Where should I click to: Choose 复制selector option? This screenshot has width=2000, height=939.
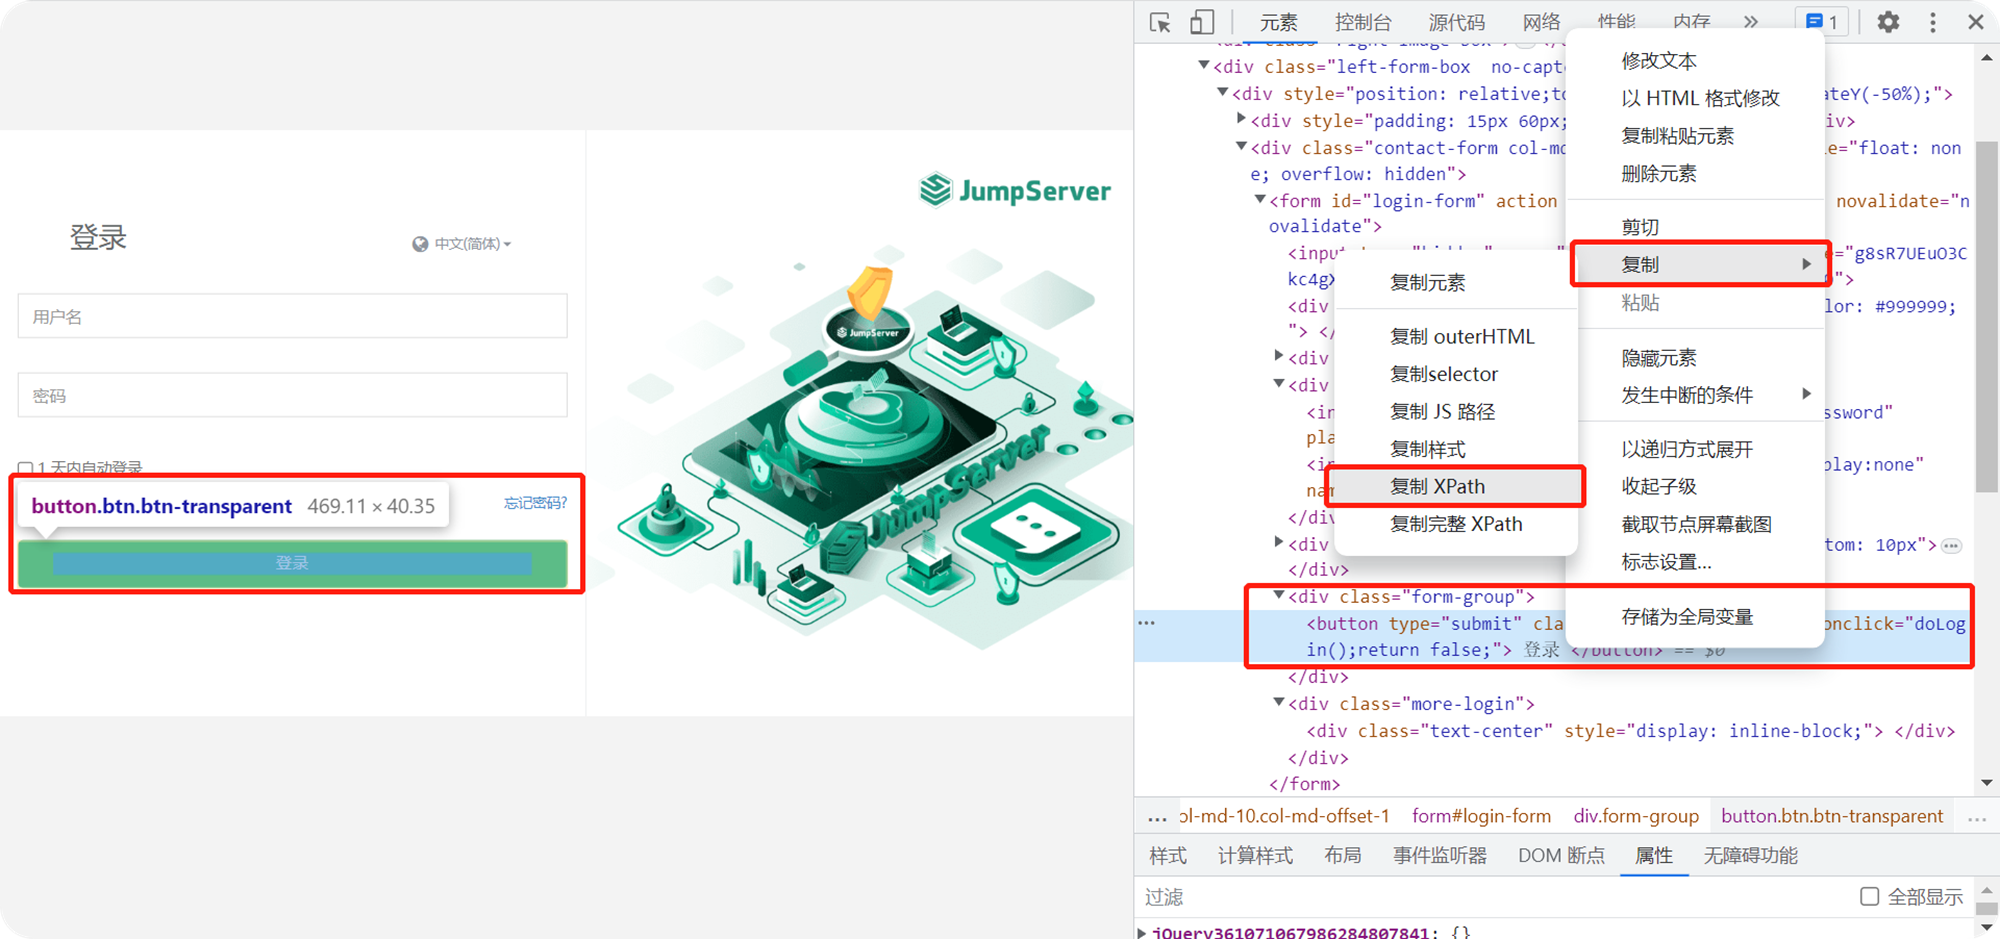click(1457, 374)
